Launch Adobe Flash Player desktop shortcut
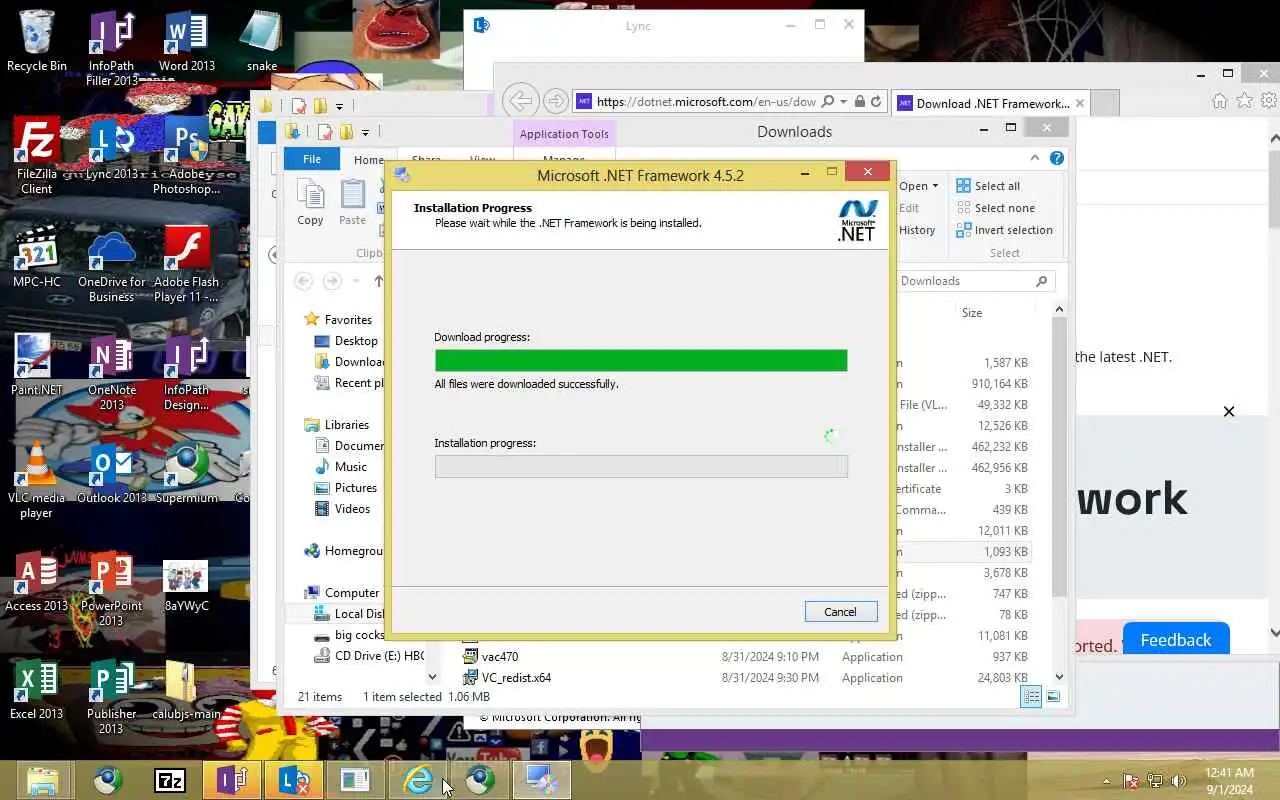This screenshot has height=800, width=1280. pos(187,264)
